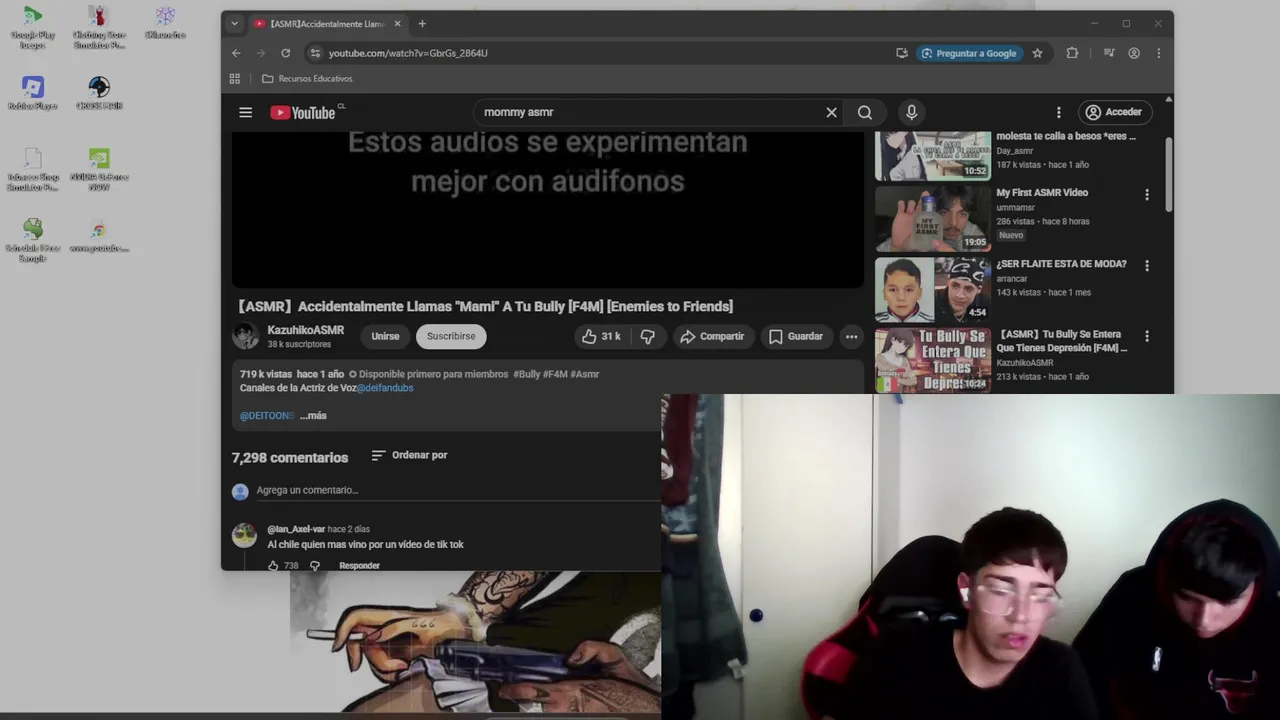1280x720 pixels.
Task: View site information icon in address bar
Action: pyautogui.click(x=315, y=53)
